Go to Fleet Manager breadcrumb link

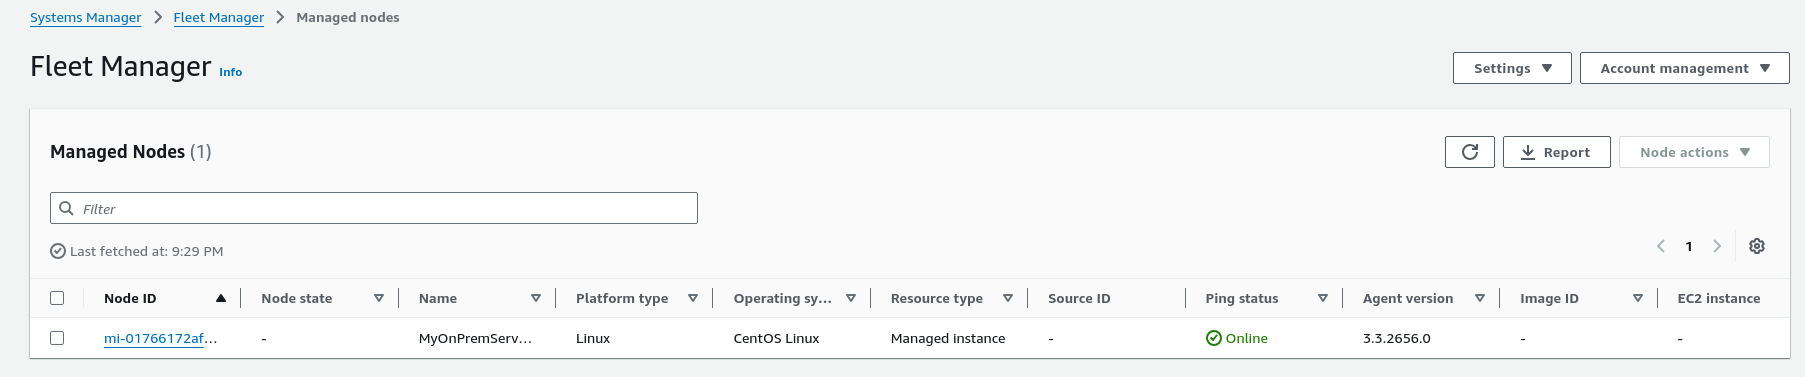[219, 17]
